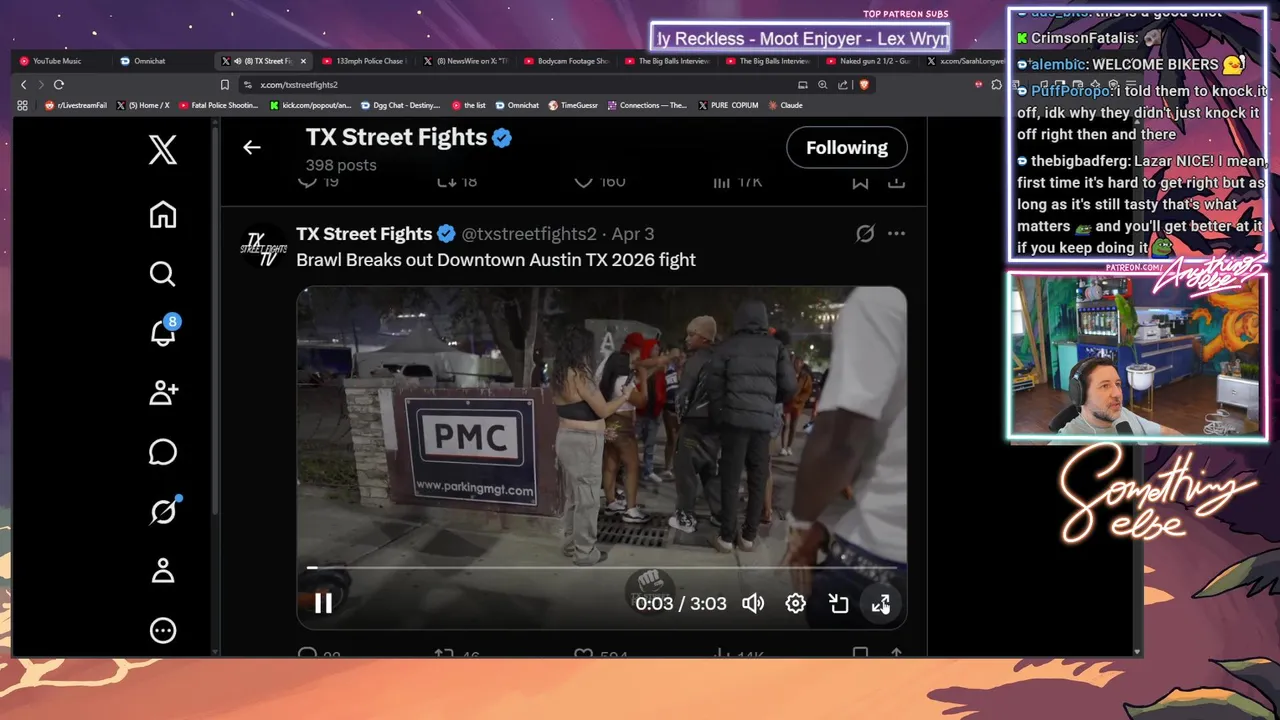Image resolution: width=1280 pixels, height=720 pixels.
Task: Expand the video to fullscreen
Action: [x=881, y=603]
